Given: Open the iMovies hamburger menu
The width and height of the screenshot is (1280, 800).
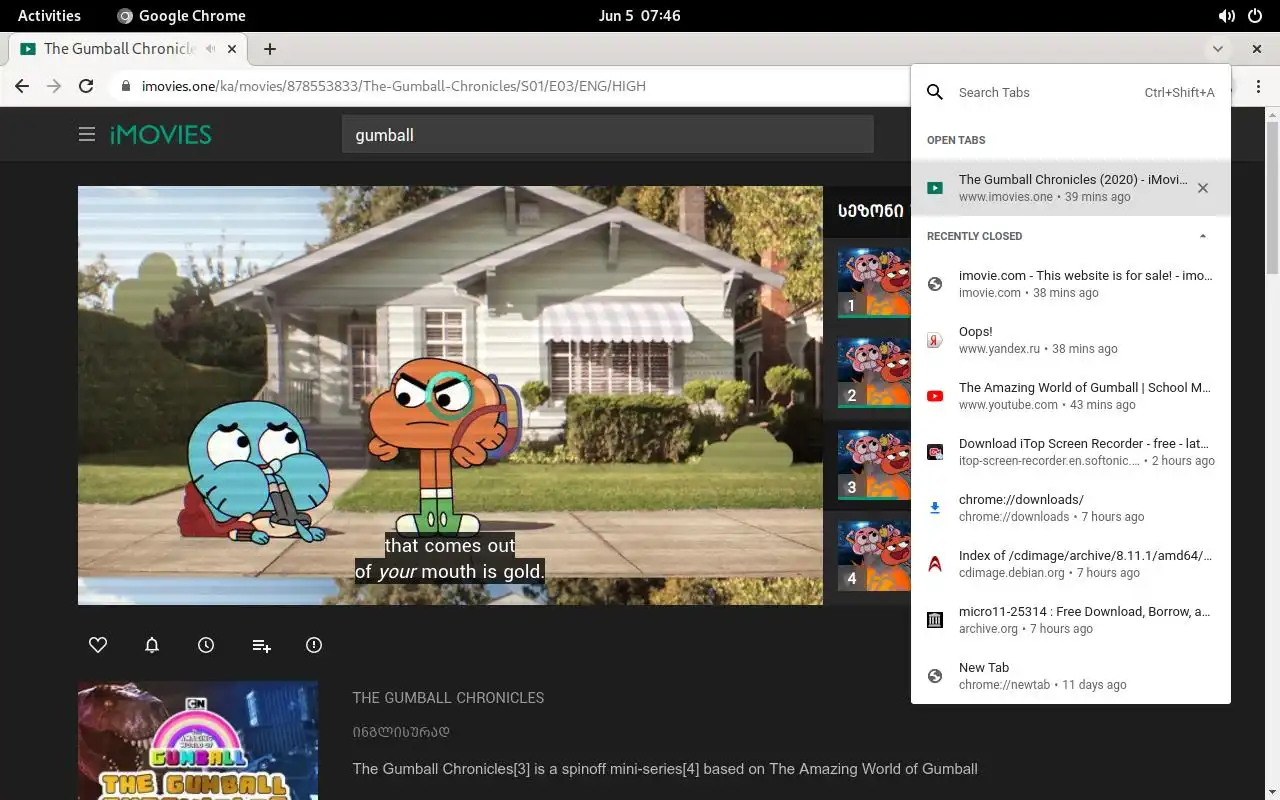Looking at the screenshot, I should [87, 134].
